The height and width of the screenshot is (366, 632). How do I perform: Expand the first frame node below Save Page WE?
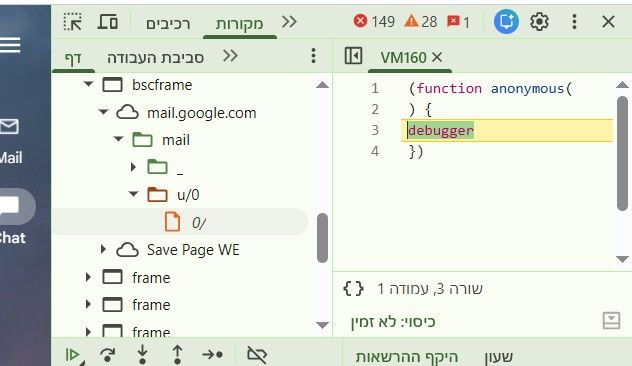[x=88, y=277]
